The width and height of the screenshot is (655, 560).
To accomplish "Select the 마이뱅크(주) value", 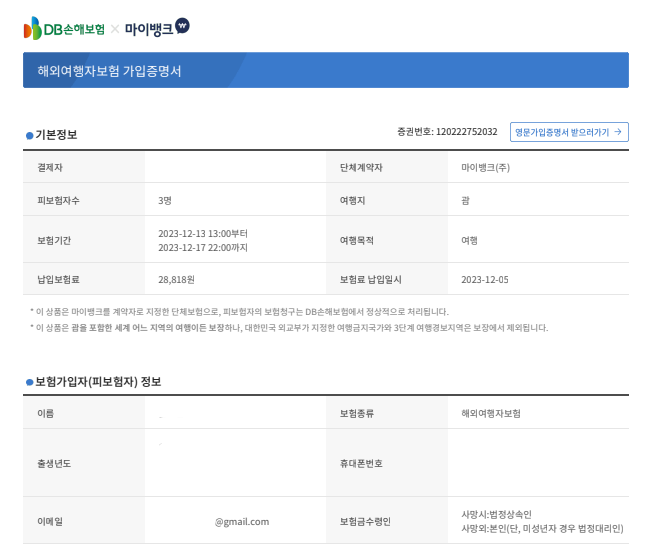I will click(485, 167).
